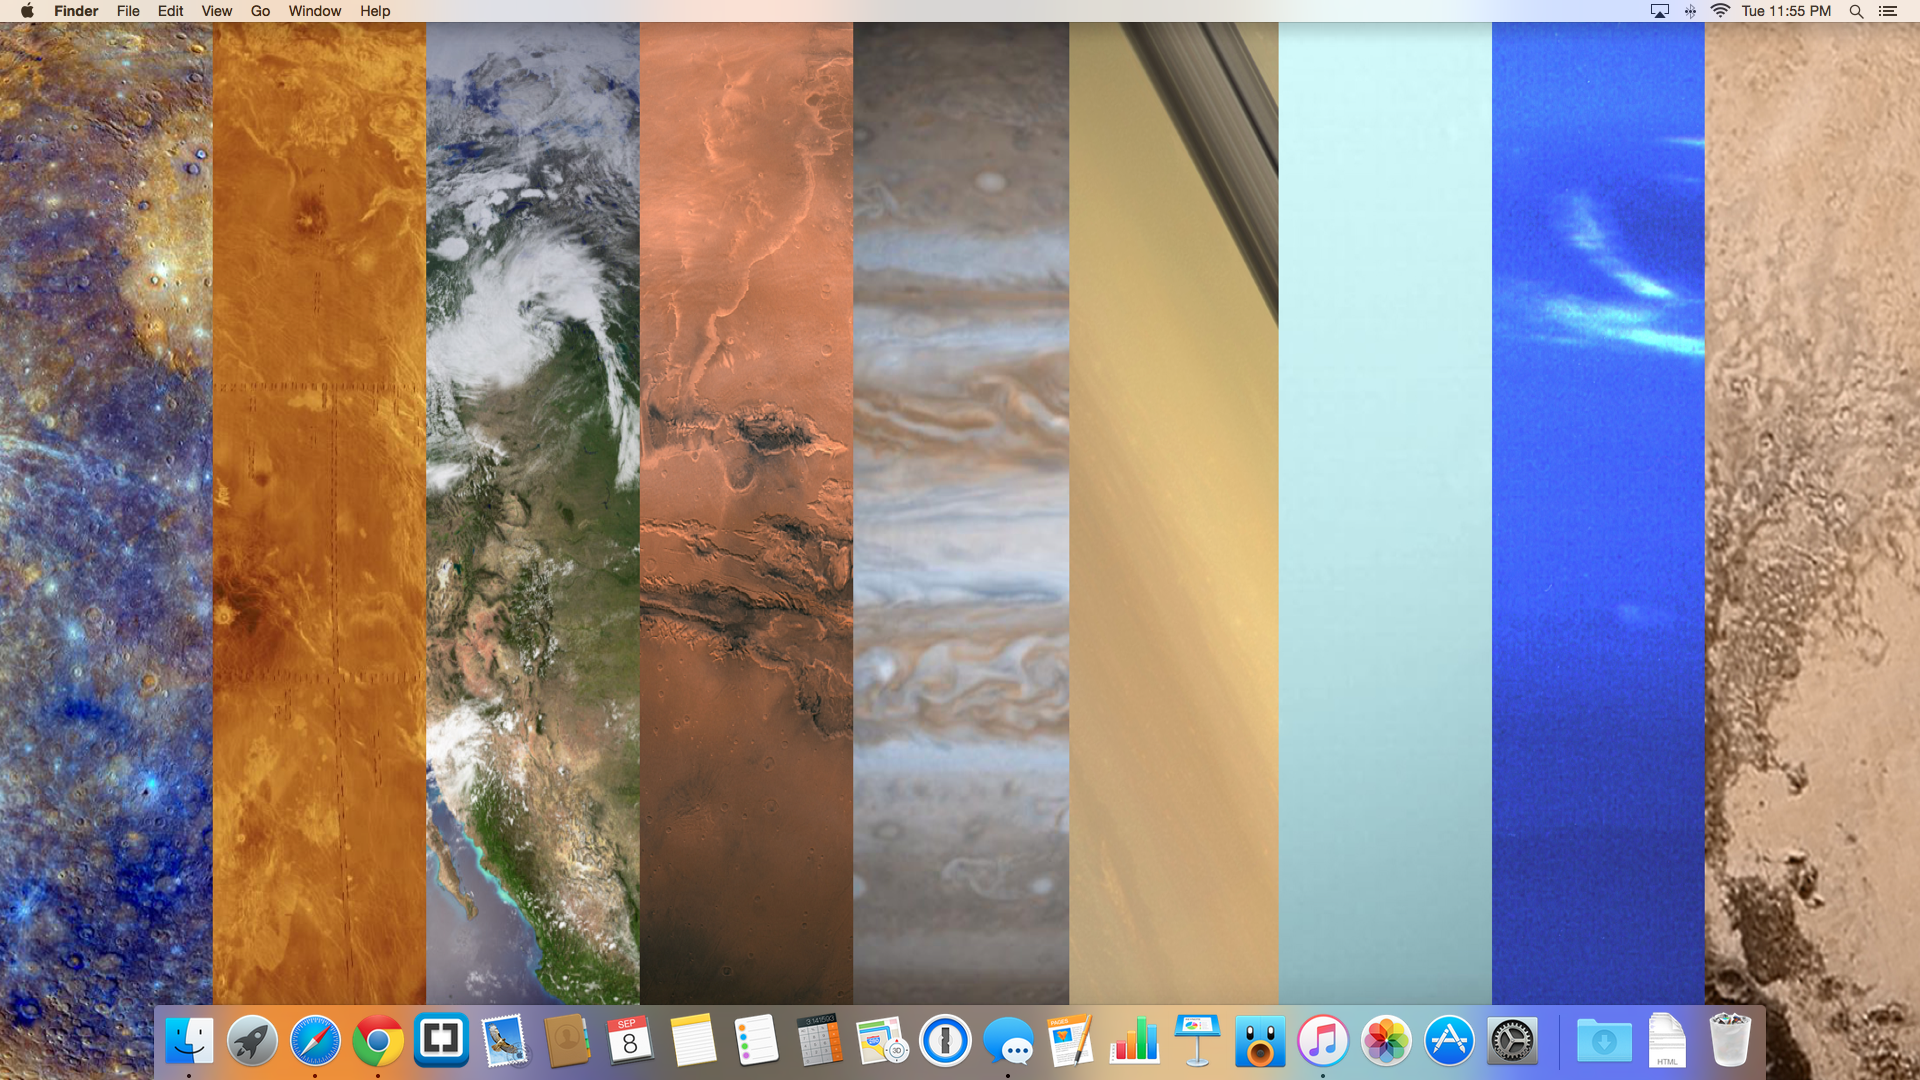Viewport: 1920px width, 1080px height.
Task: Launch Tweetbot from the Dock
Action: point(1259,1041)
